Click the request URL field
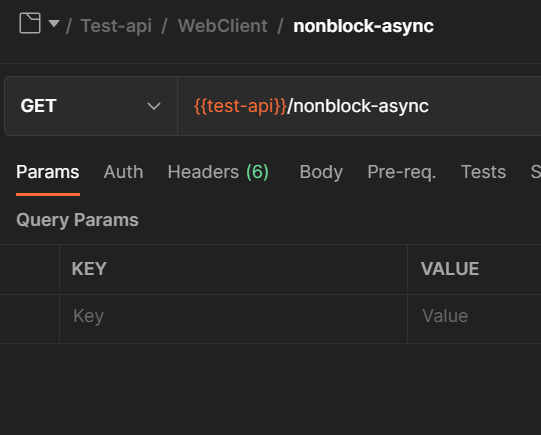Viewport: 541px width, 435px height. tap(359, 106)
